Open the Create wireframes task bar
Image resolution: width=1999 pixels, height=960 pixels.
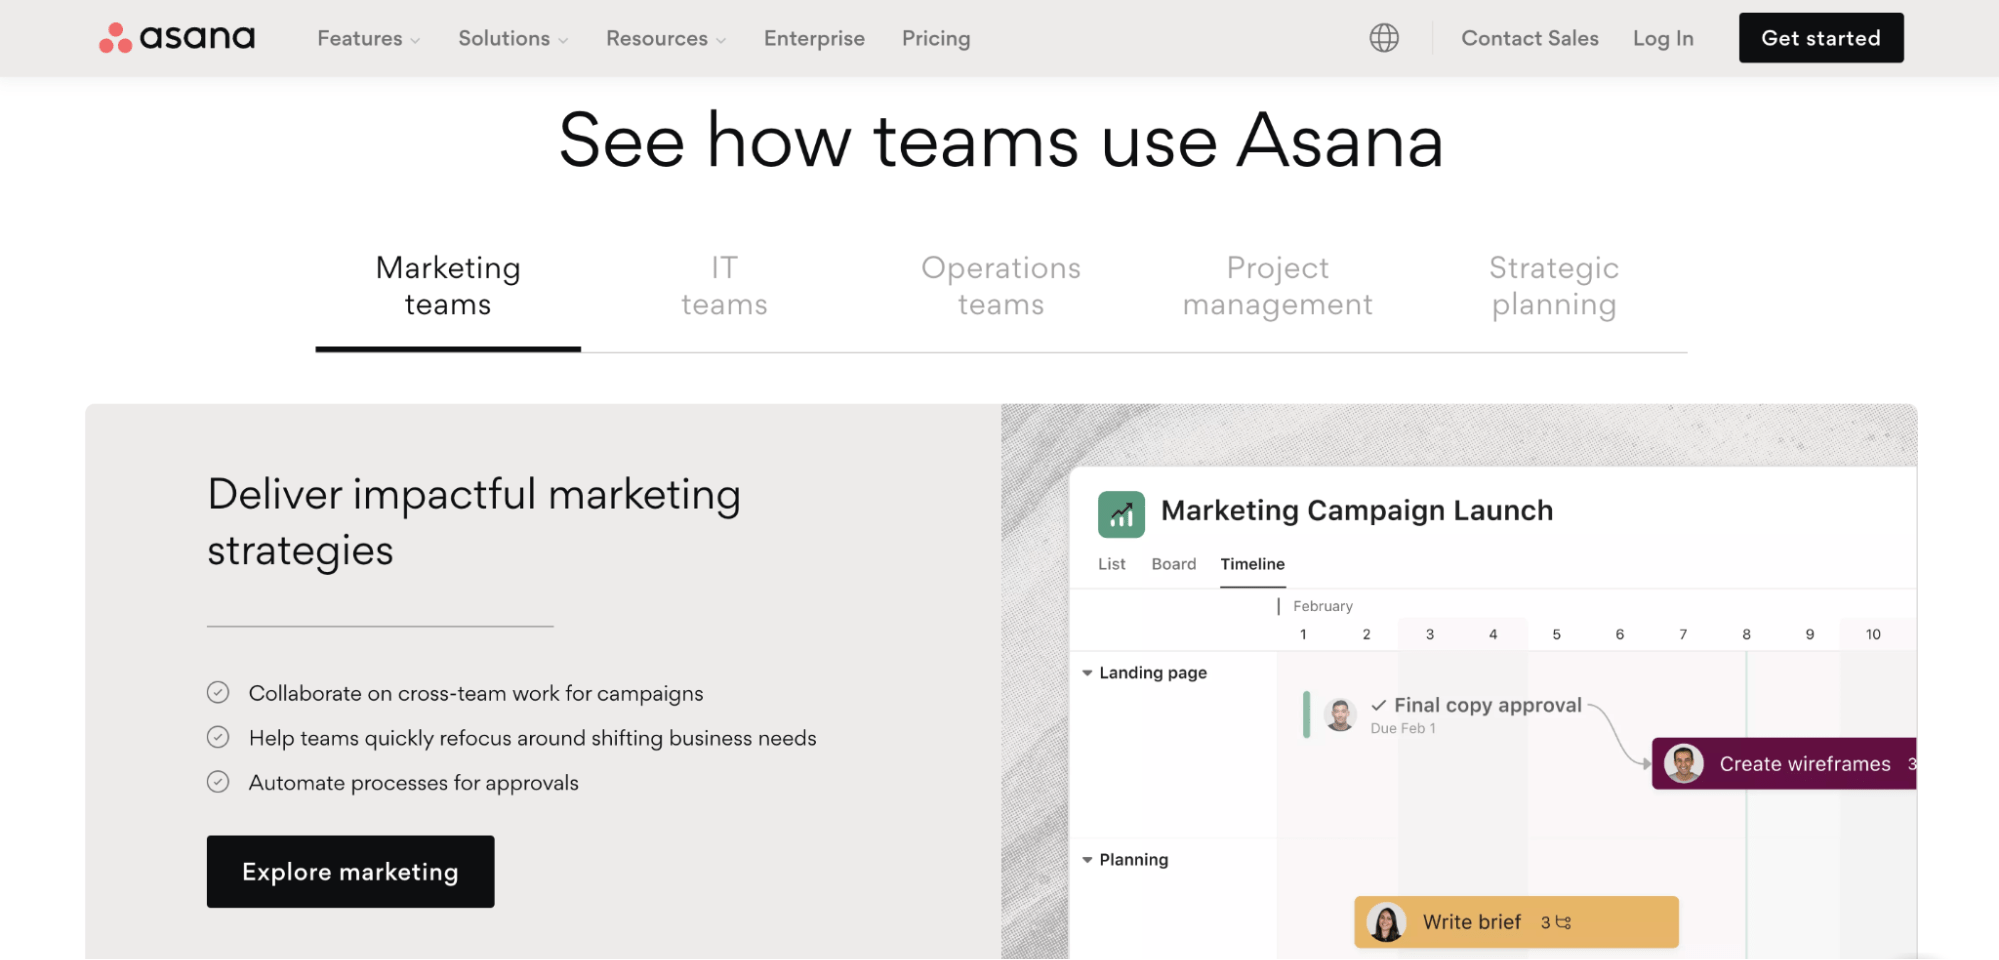tap(1784, 764)
